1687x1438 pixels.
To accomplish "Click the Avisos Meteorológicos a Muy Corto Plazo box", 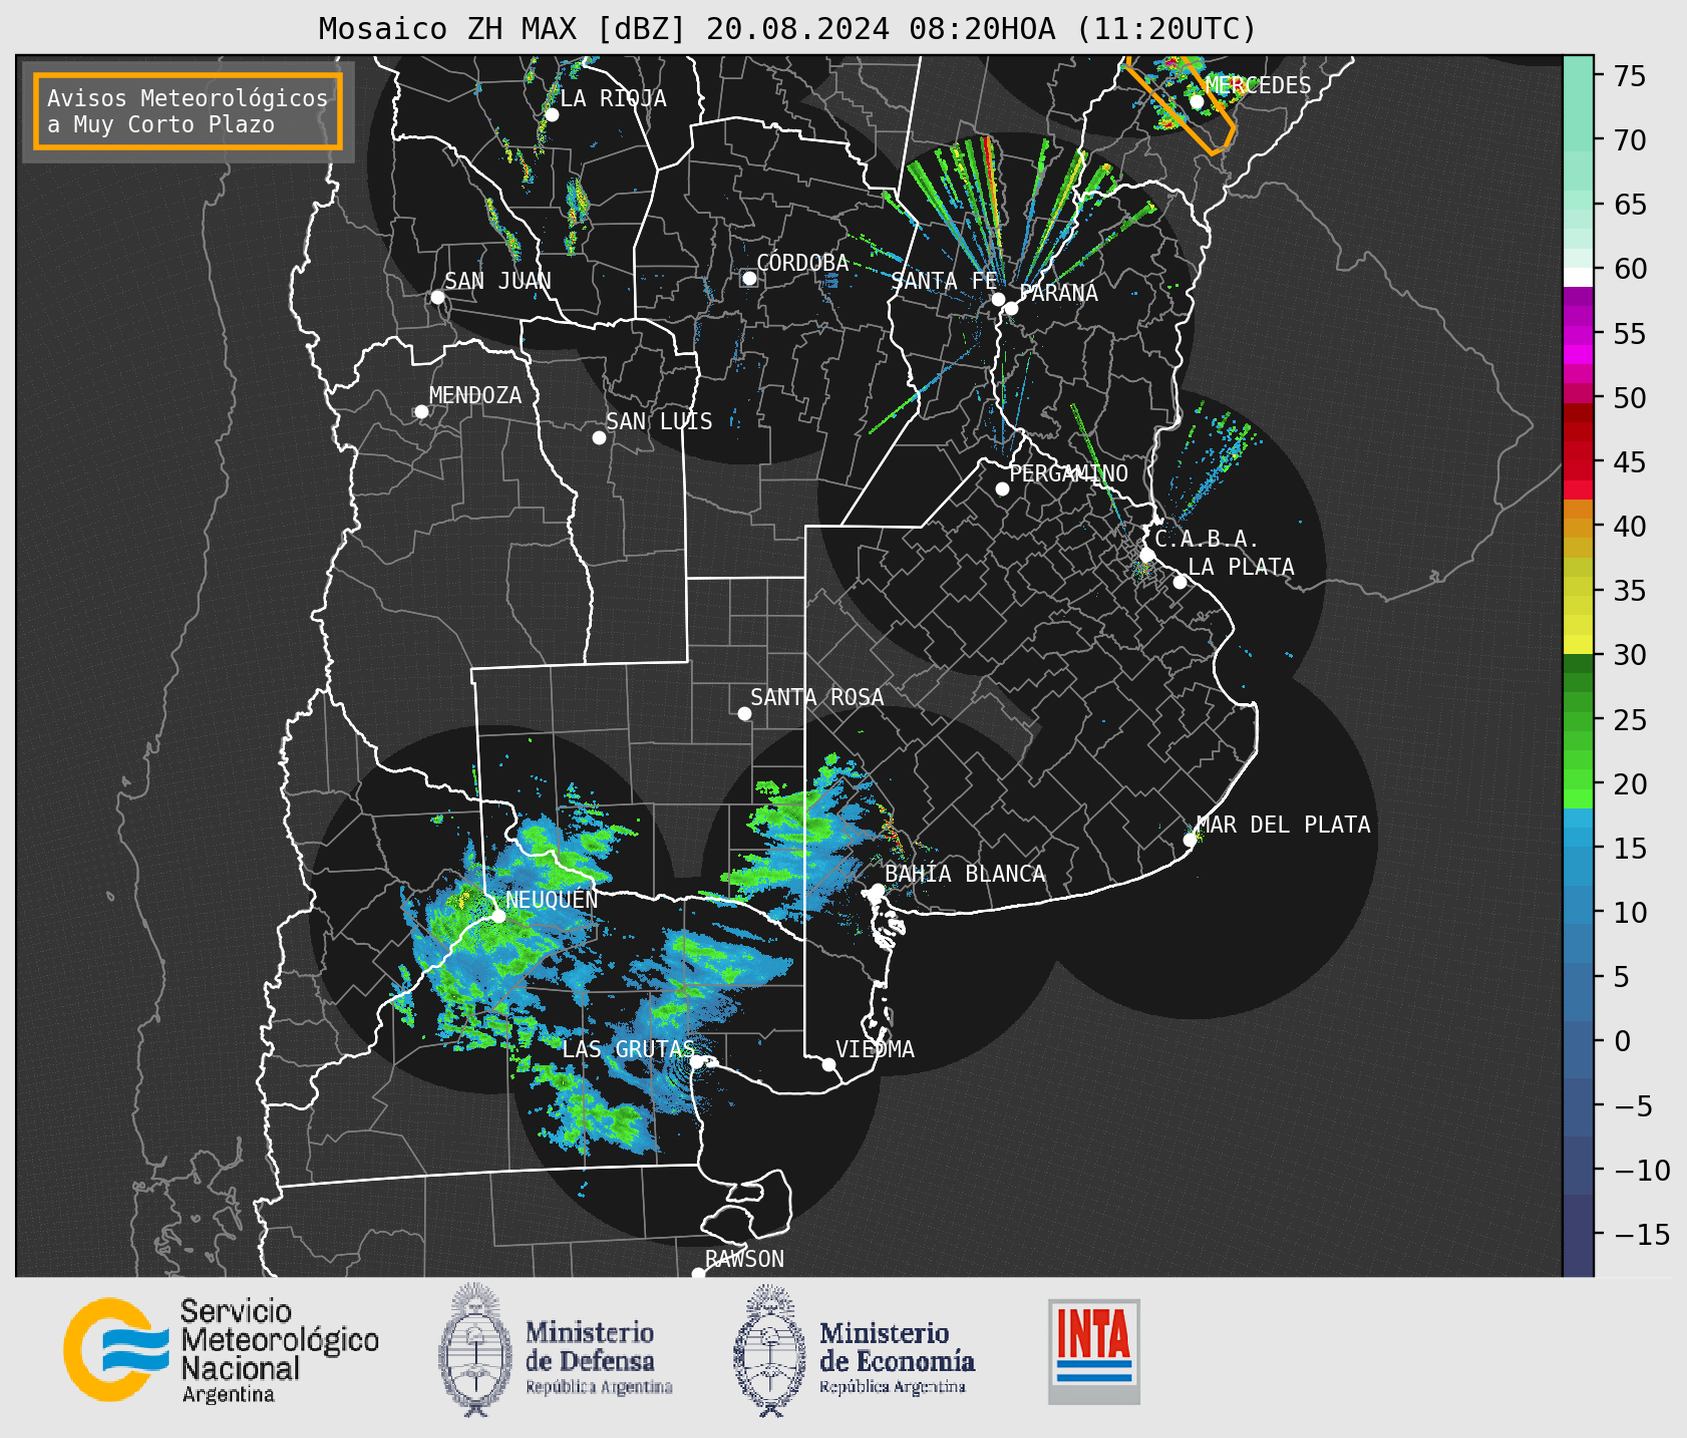I will [188, 111].
